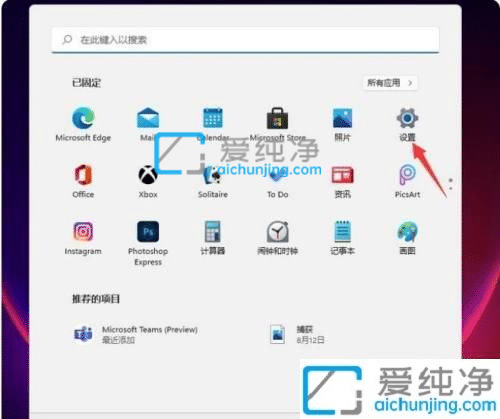Screen dimensions: 500x419
Task: Launch Solitaire game
Action: [213, 181]
